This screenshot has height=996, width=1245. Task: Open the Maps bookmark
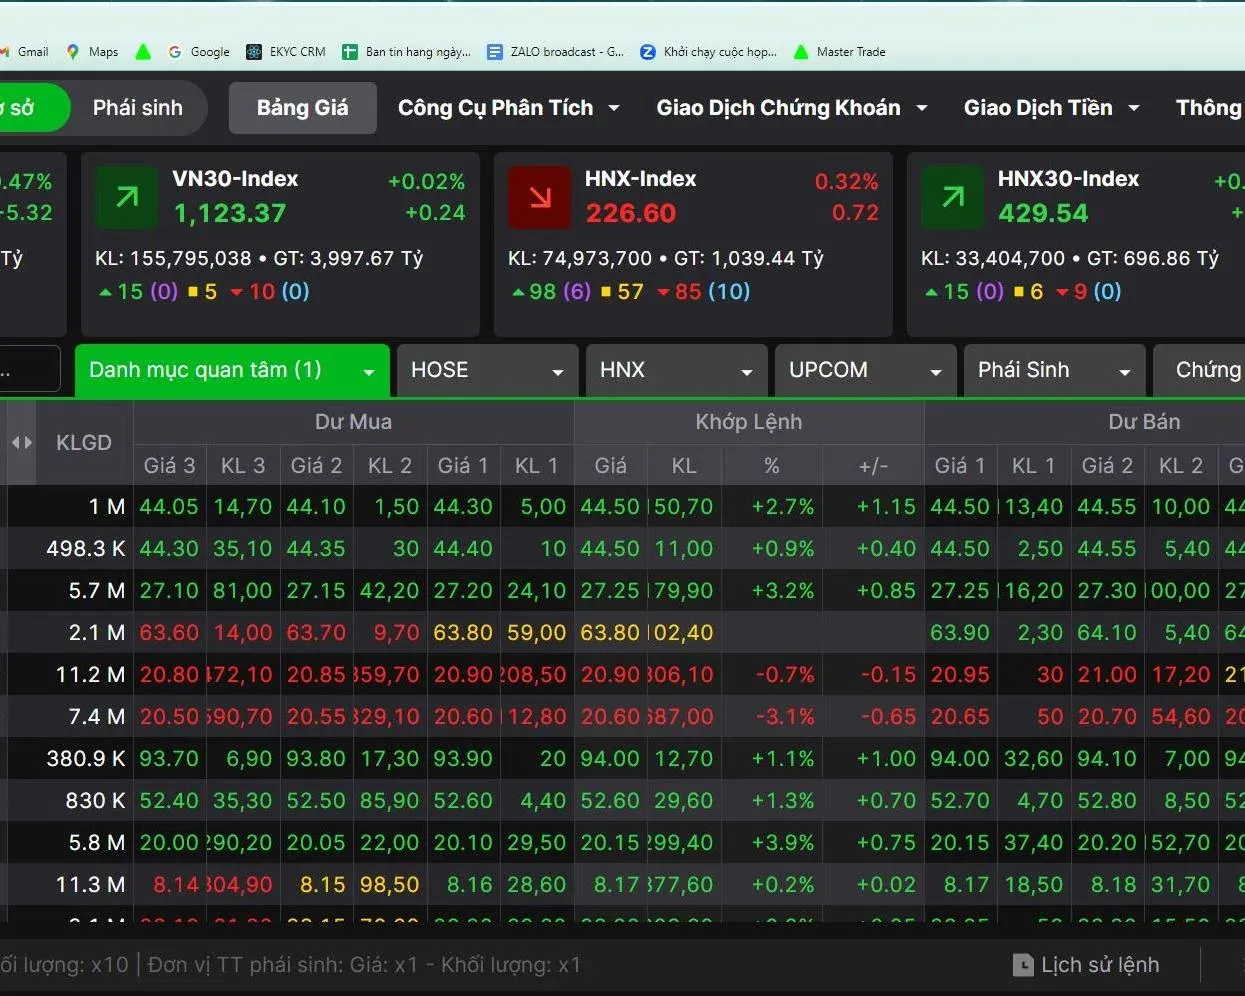point(92,52)
